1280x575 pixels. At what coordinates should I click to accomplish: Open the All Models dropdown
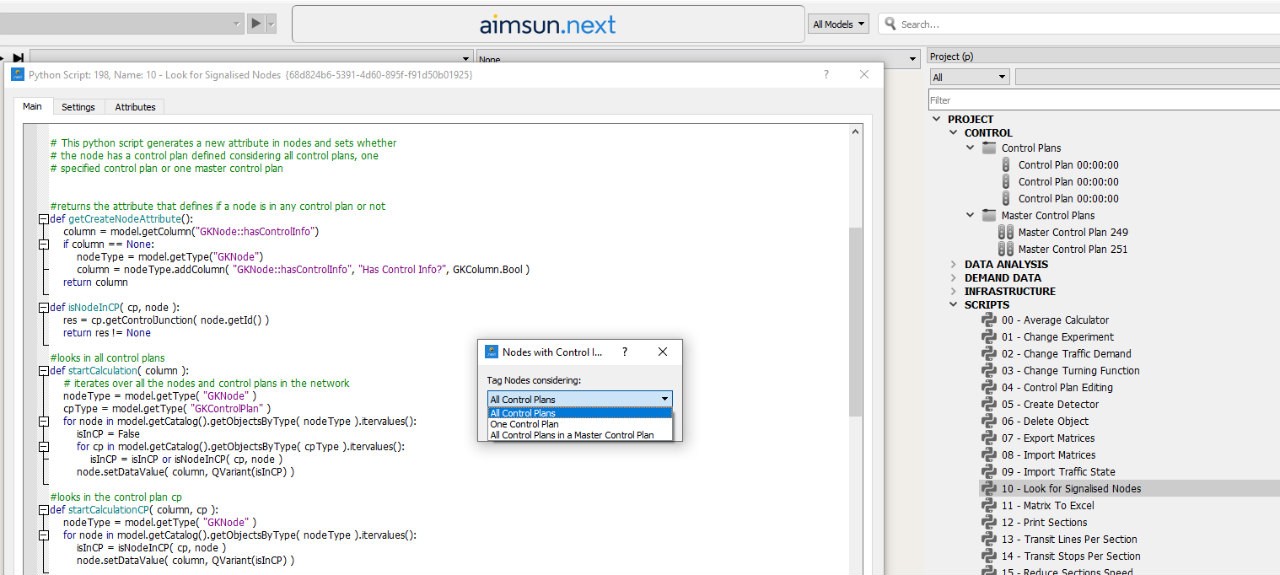(839, 24)
